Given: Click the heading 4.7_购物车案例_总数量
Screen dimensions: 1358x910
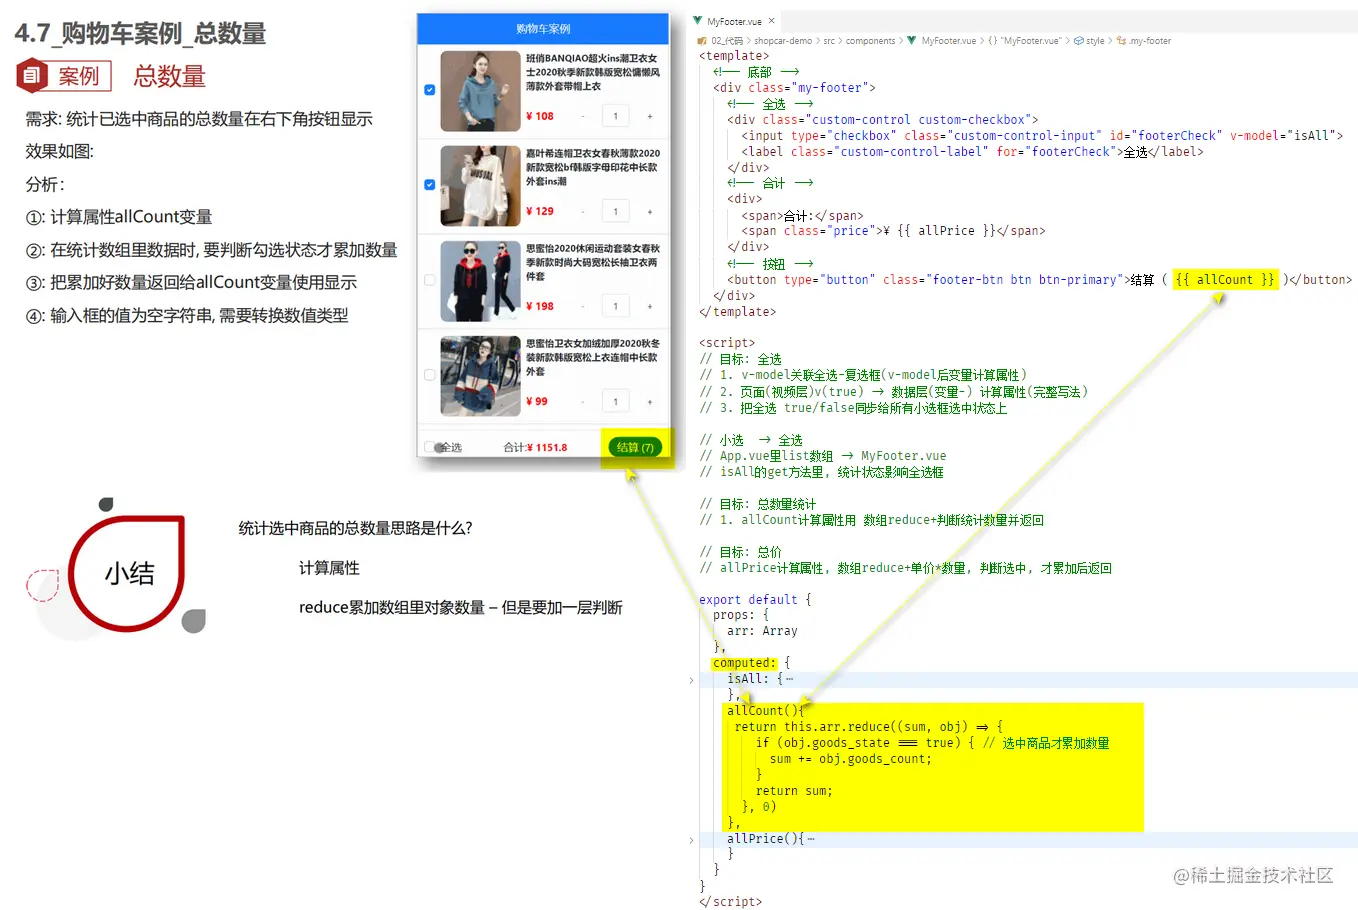Looking at the screenshot, I should [140, 33].
